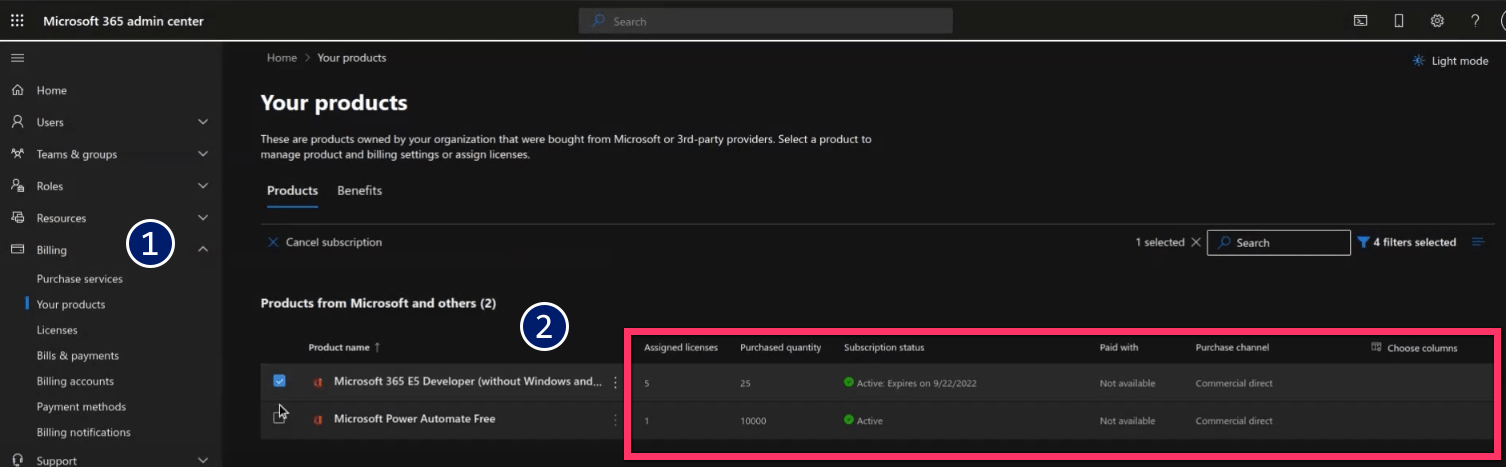The height and width of the screenshot is (467, 1506).
Task: Sort by Subscription status column
Action: point(884,348)
